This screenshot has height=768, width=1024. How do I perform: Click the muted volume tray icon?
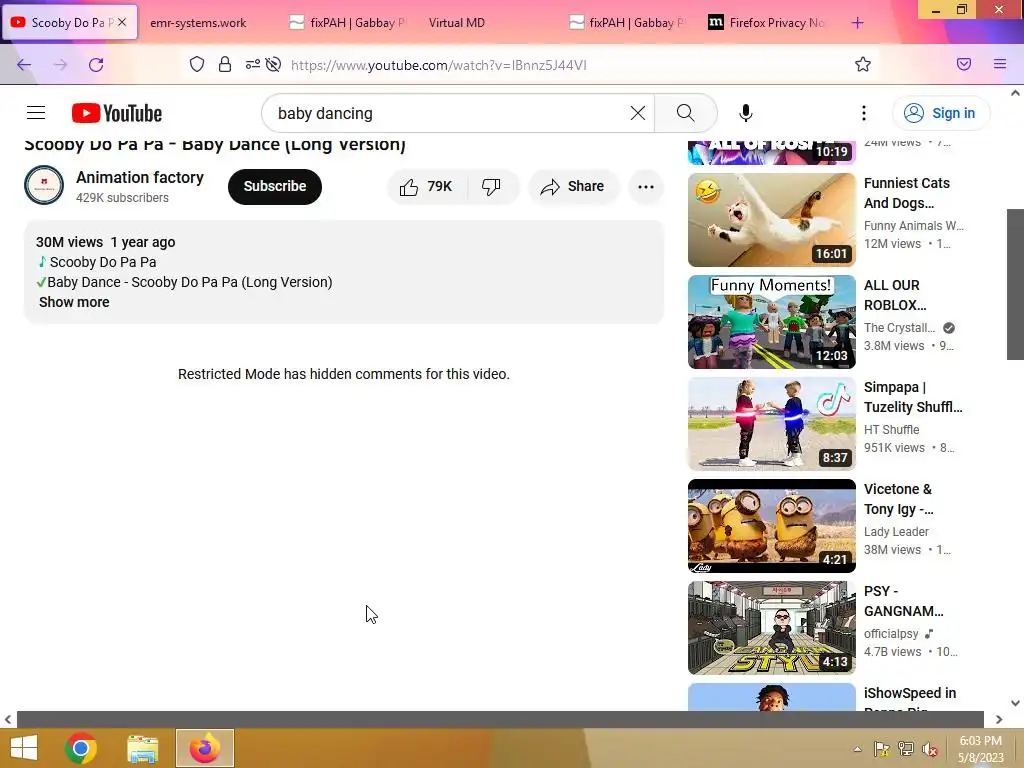(x=930, y=749)
